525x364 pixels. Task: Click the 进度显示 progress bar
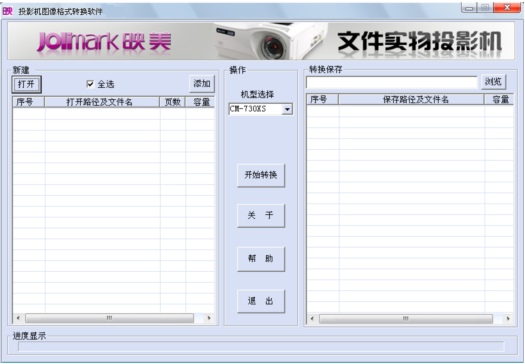click(x=261, y=346)
